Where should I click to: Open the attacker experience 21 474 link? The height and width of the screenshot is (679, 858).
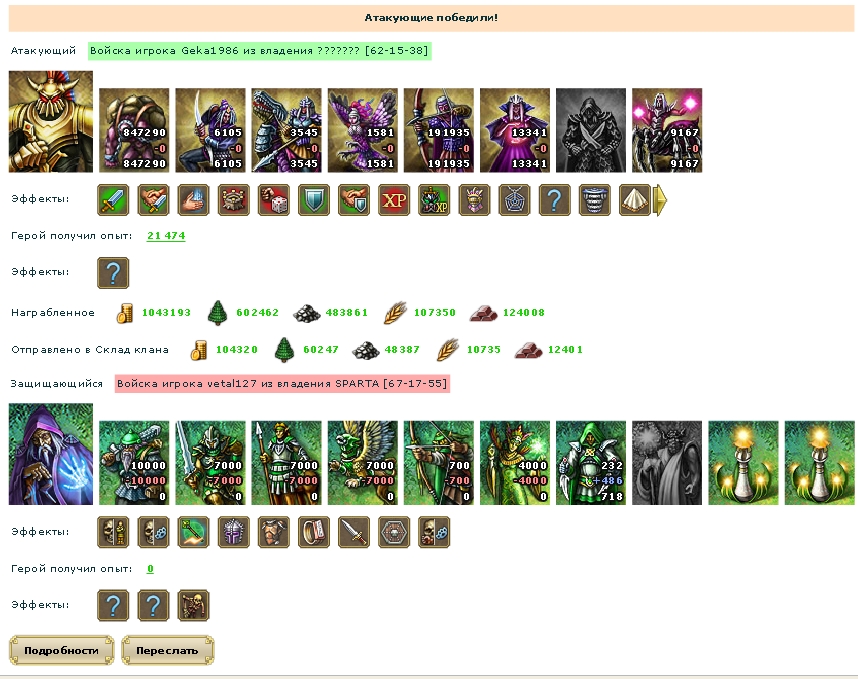[166, 236]
